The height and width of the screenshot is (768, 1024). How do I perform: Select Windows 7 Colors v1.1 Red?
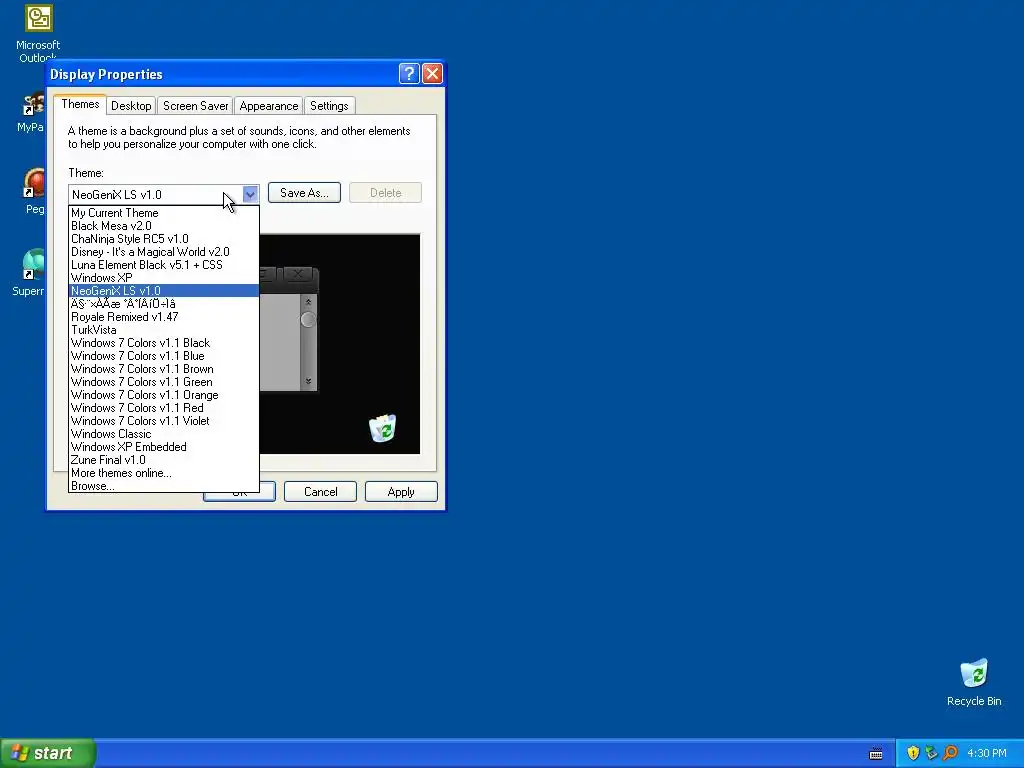164,408
